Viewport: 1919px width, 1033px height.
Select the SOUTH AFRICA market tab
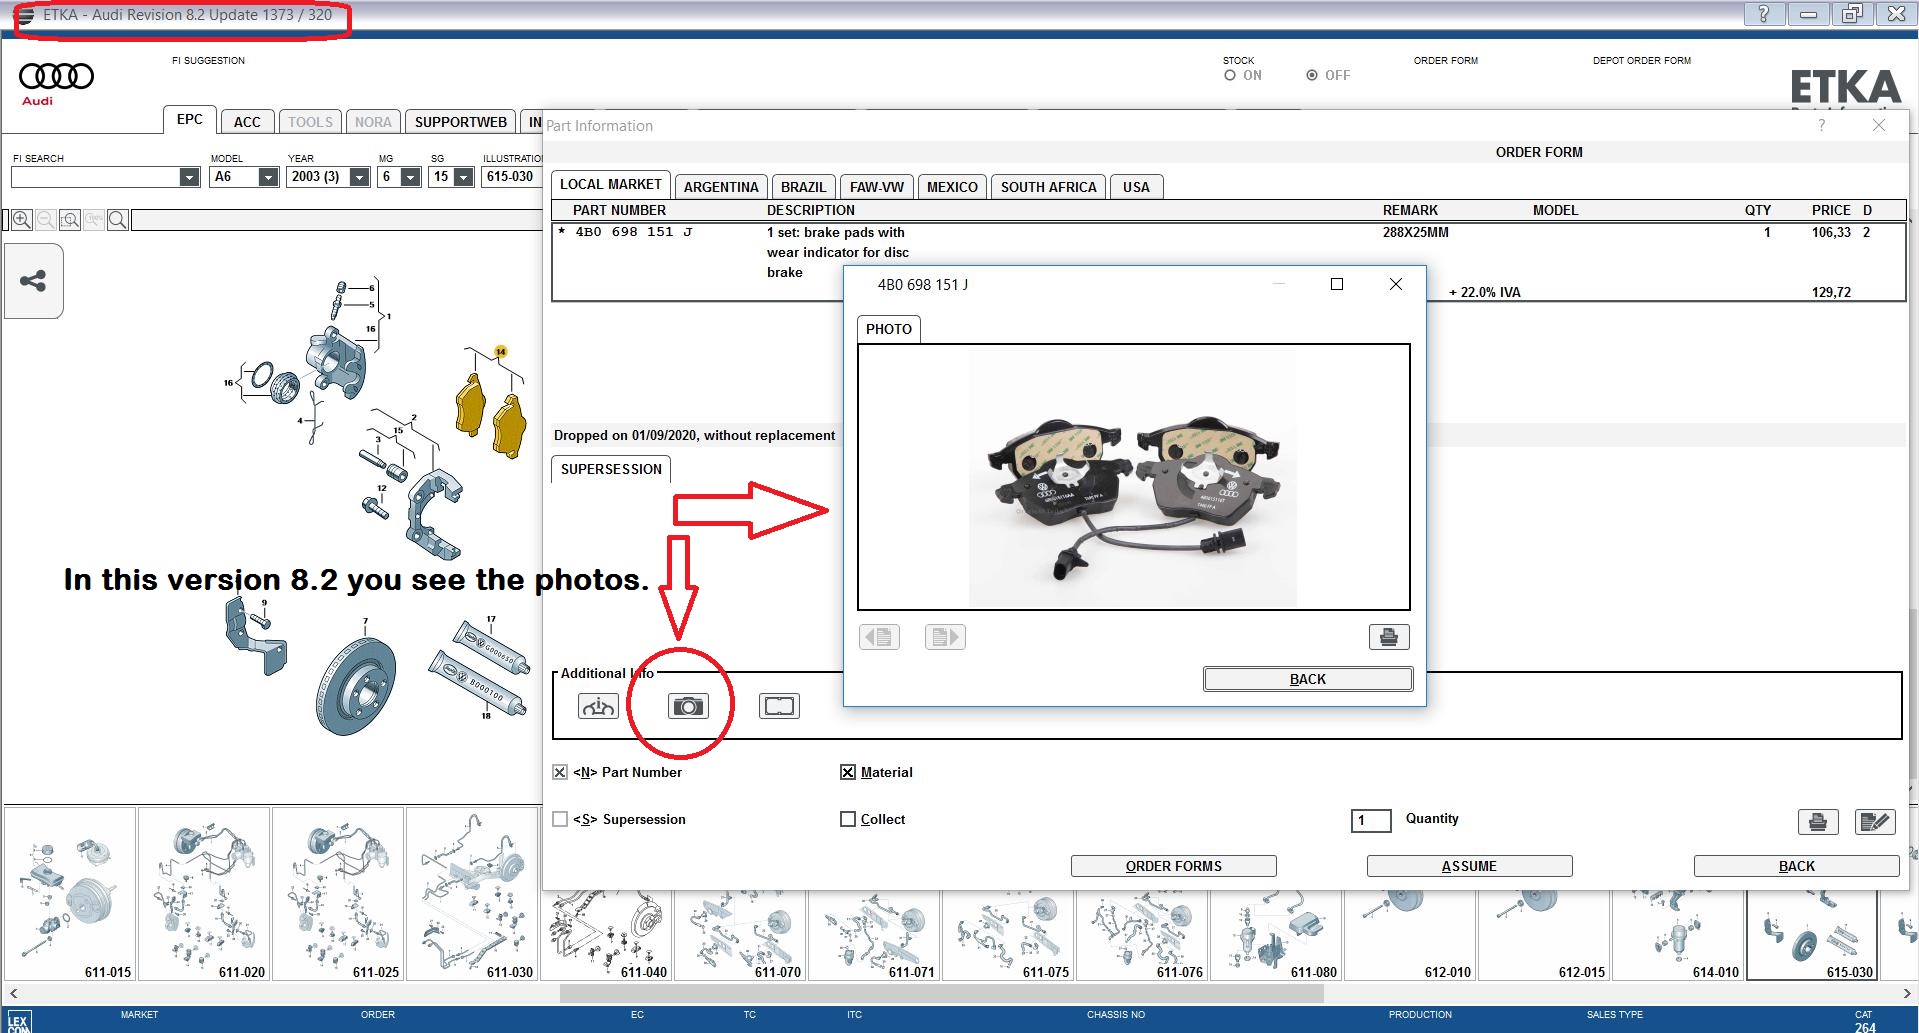tap(1049, 187)
